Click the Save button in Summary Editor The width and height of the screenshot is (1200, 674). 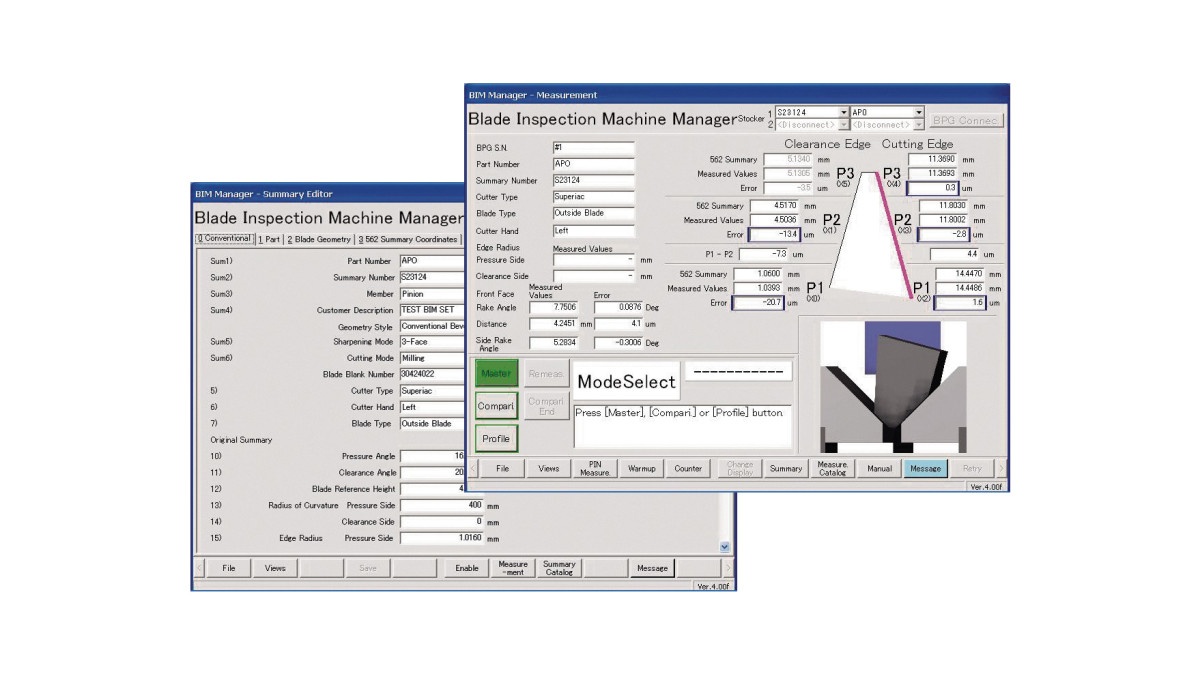pos(367,568)
